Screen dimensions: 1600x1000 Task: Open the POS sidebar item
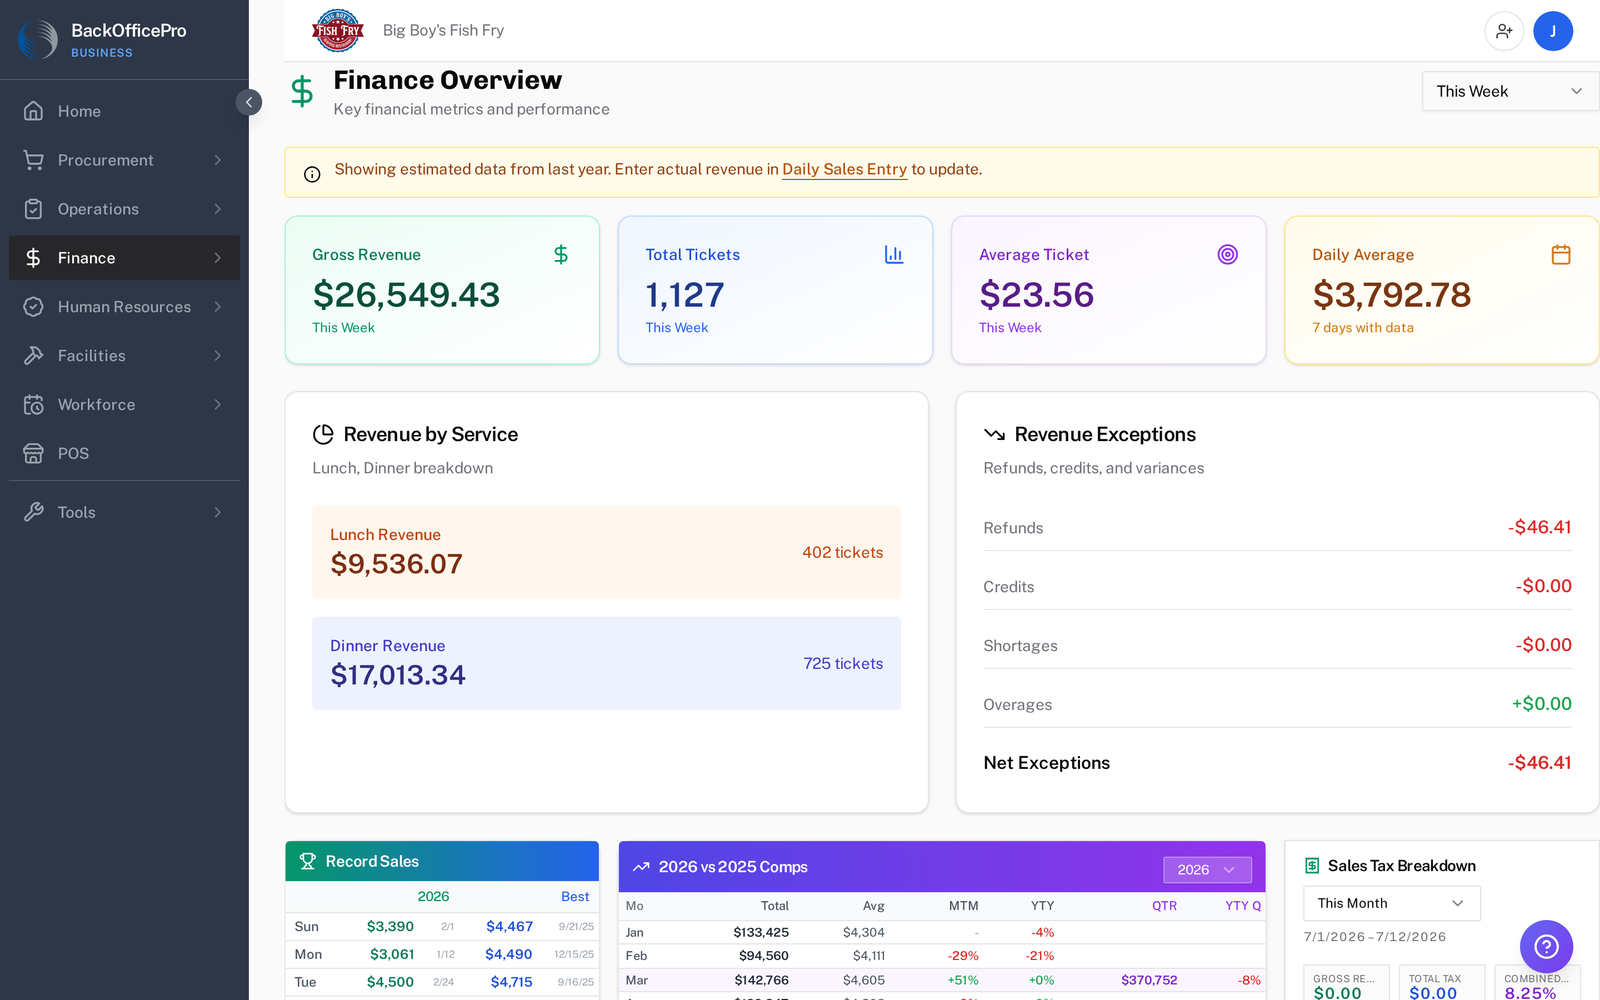124,453
